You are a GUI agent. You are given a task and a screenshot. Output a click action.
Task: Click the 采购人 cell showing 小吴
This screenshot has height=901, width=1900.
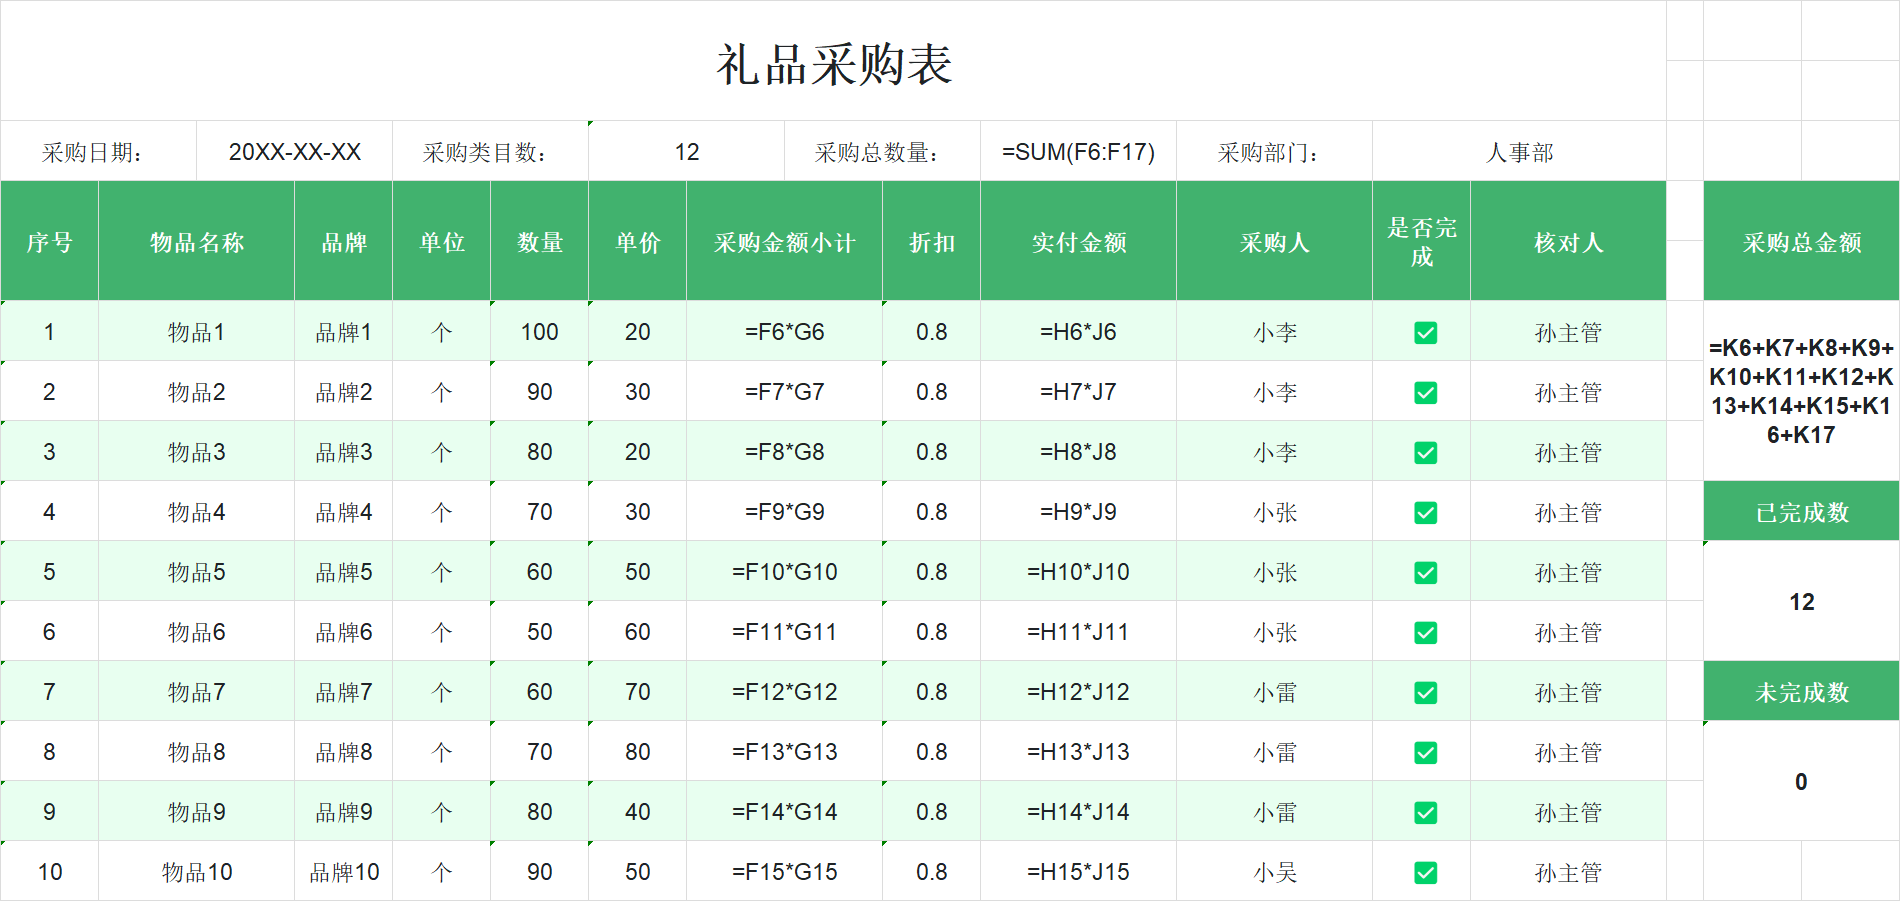[1272, 871]
